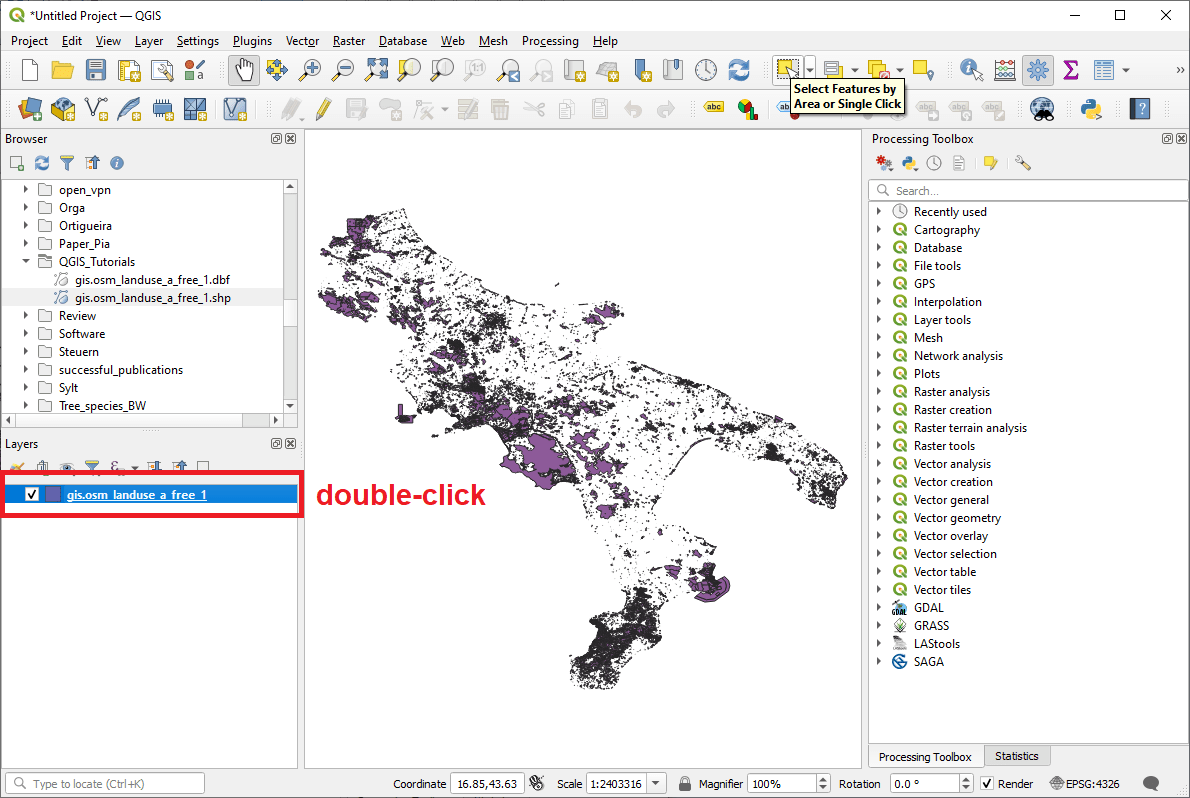
Task: Open the Raster menu
Action: pos(349,41)
